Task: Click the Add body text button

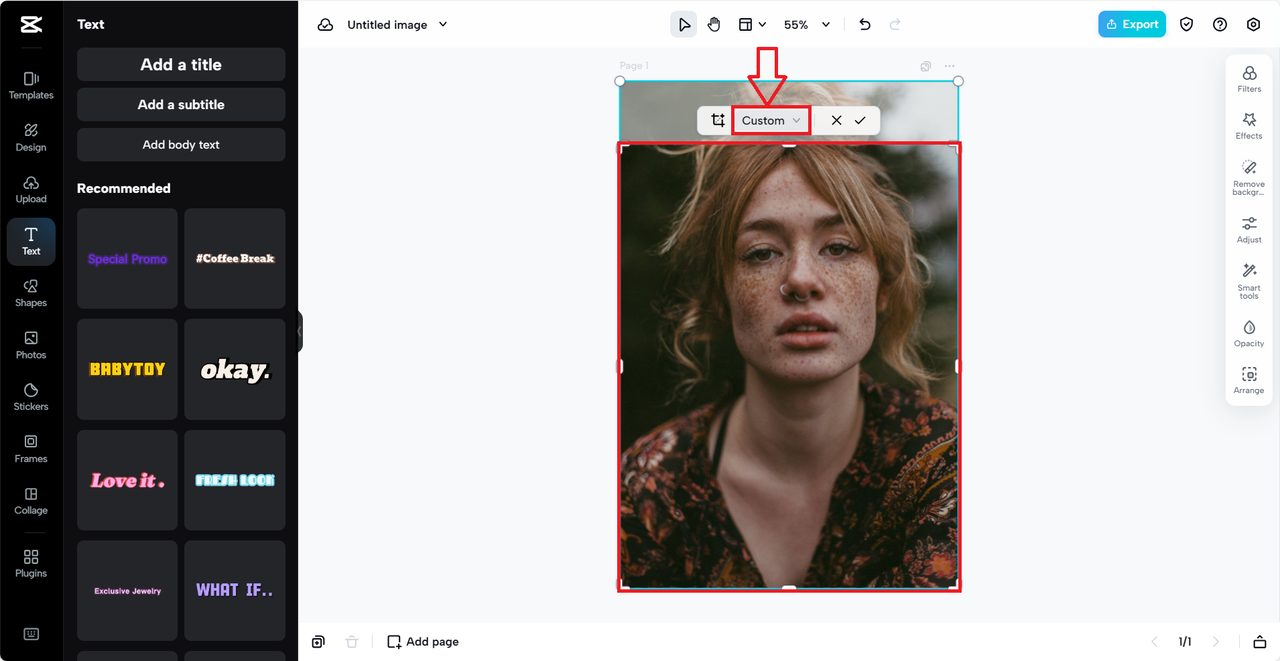Action: [x=181, y=144]
